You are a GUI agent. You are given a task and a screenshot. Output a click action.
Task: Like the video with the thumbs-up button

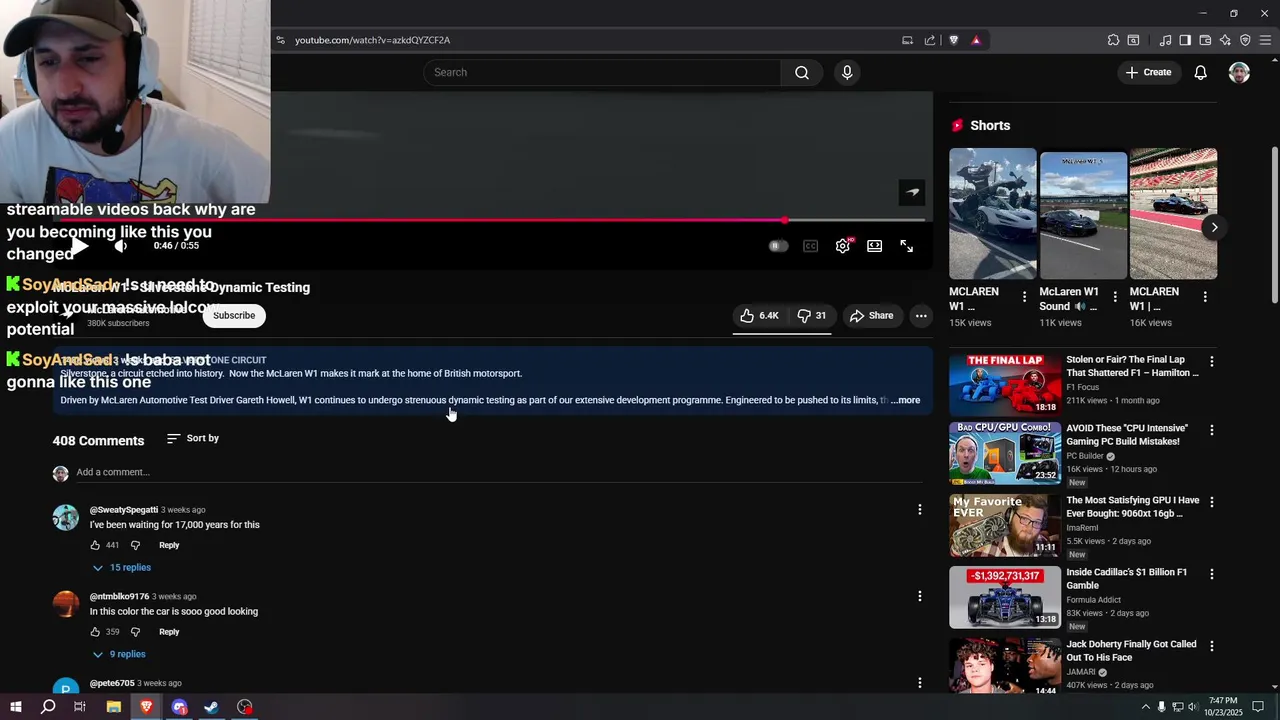[759, 315]
